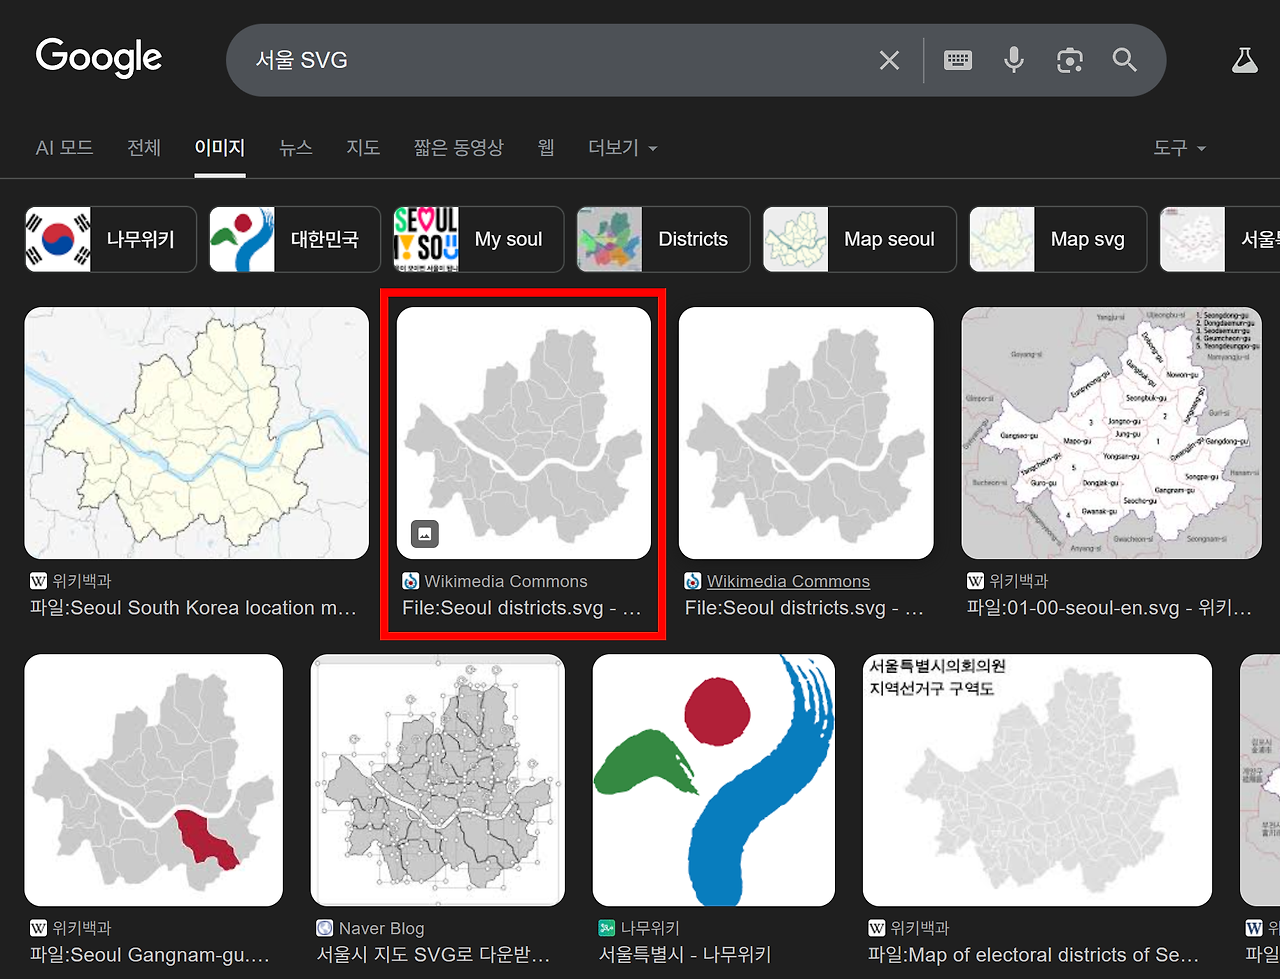This screenshot has height=979, width=1280.
Task: Start voice search with the microphone icon
Action: point(1014,60)
